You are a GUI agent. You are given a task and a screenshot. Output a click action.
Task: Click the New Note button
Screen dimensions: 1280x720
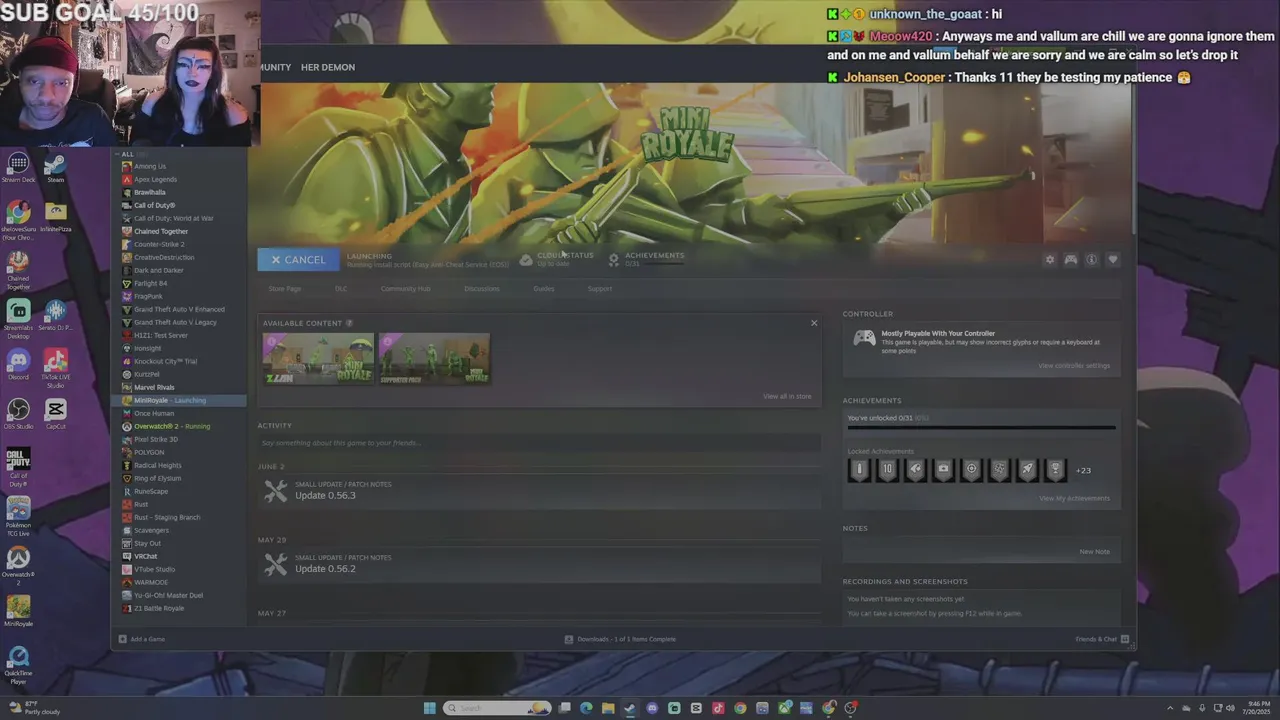(1094, 552)
